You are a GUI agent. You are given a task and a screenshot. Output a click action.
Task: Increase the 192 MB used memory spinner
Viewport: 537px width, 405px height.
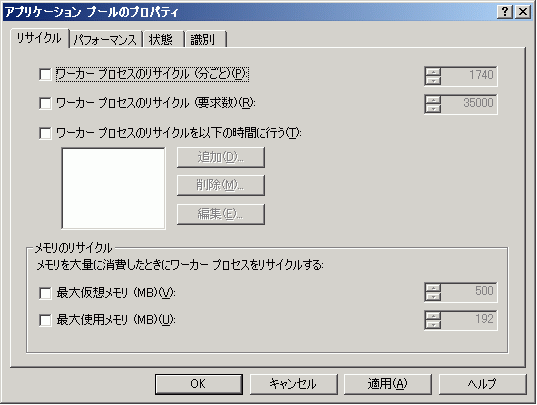click(x=434, y=316)
